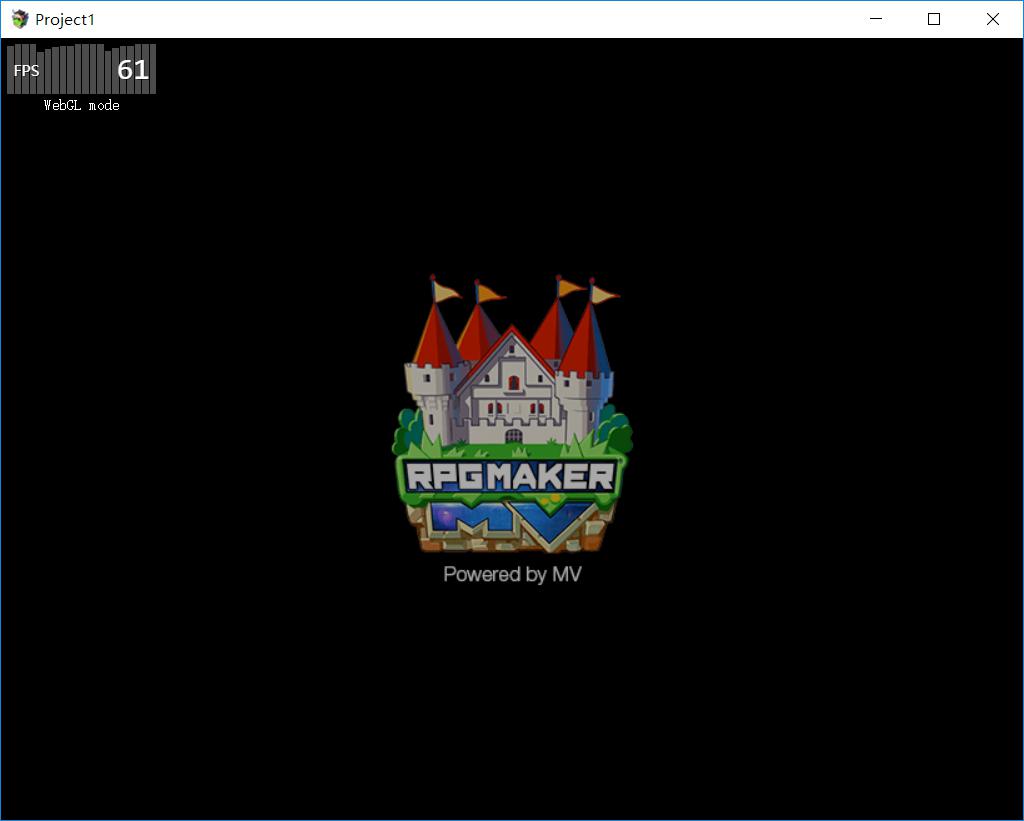Image resolution: width=1024 pixels, height=821 pixels.
Task: Close the Project1 window
Action: [x=993, y=19]
